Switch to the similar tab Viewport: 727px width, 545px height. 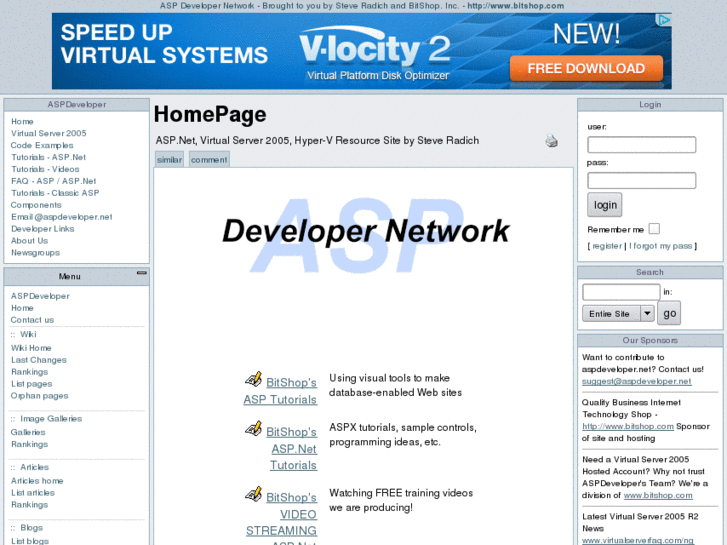tap(169, 160)
